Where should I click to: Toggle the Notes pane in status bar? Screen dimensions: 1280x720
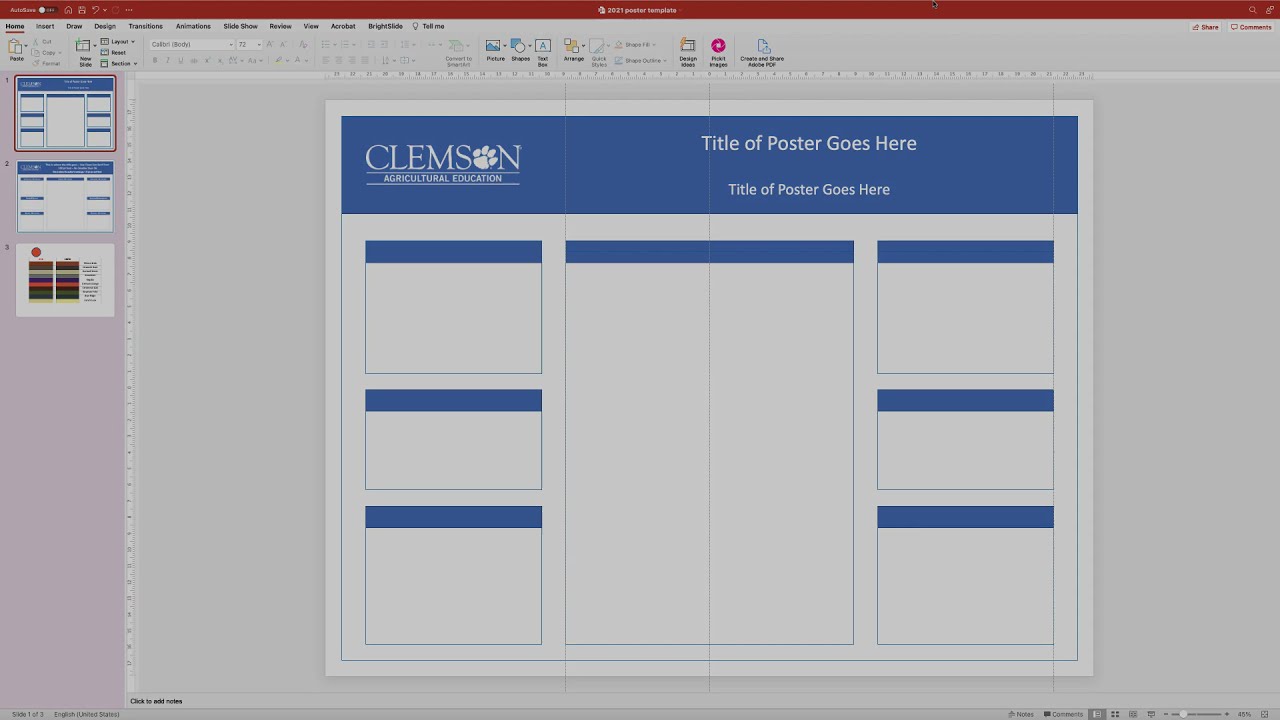(x=1021, y=714)
